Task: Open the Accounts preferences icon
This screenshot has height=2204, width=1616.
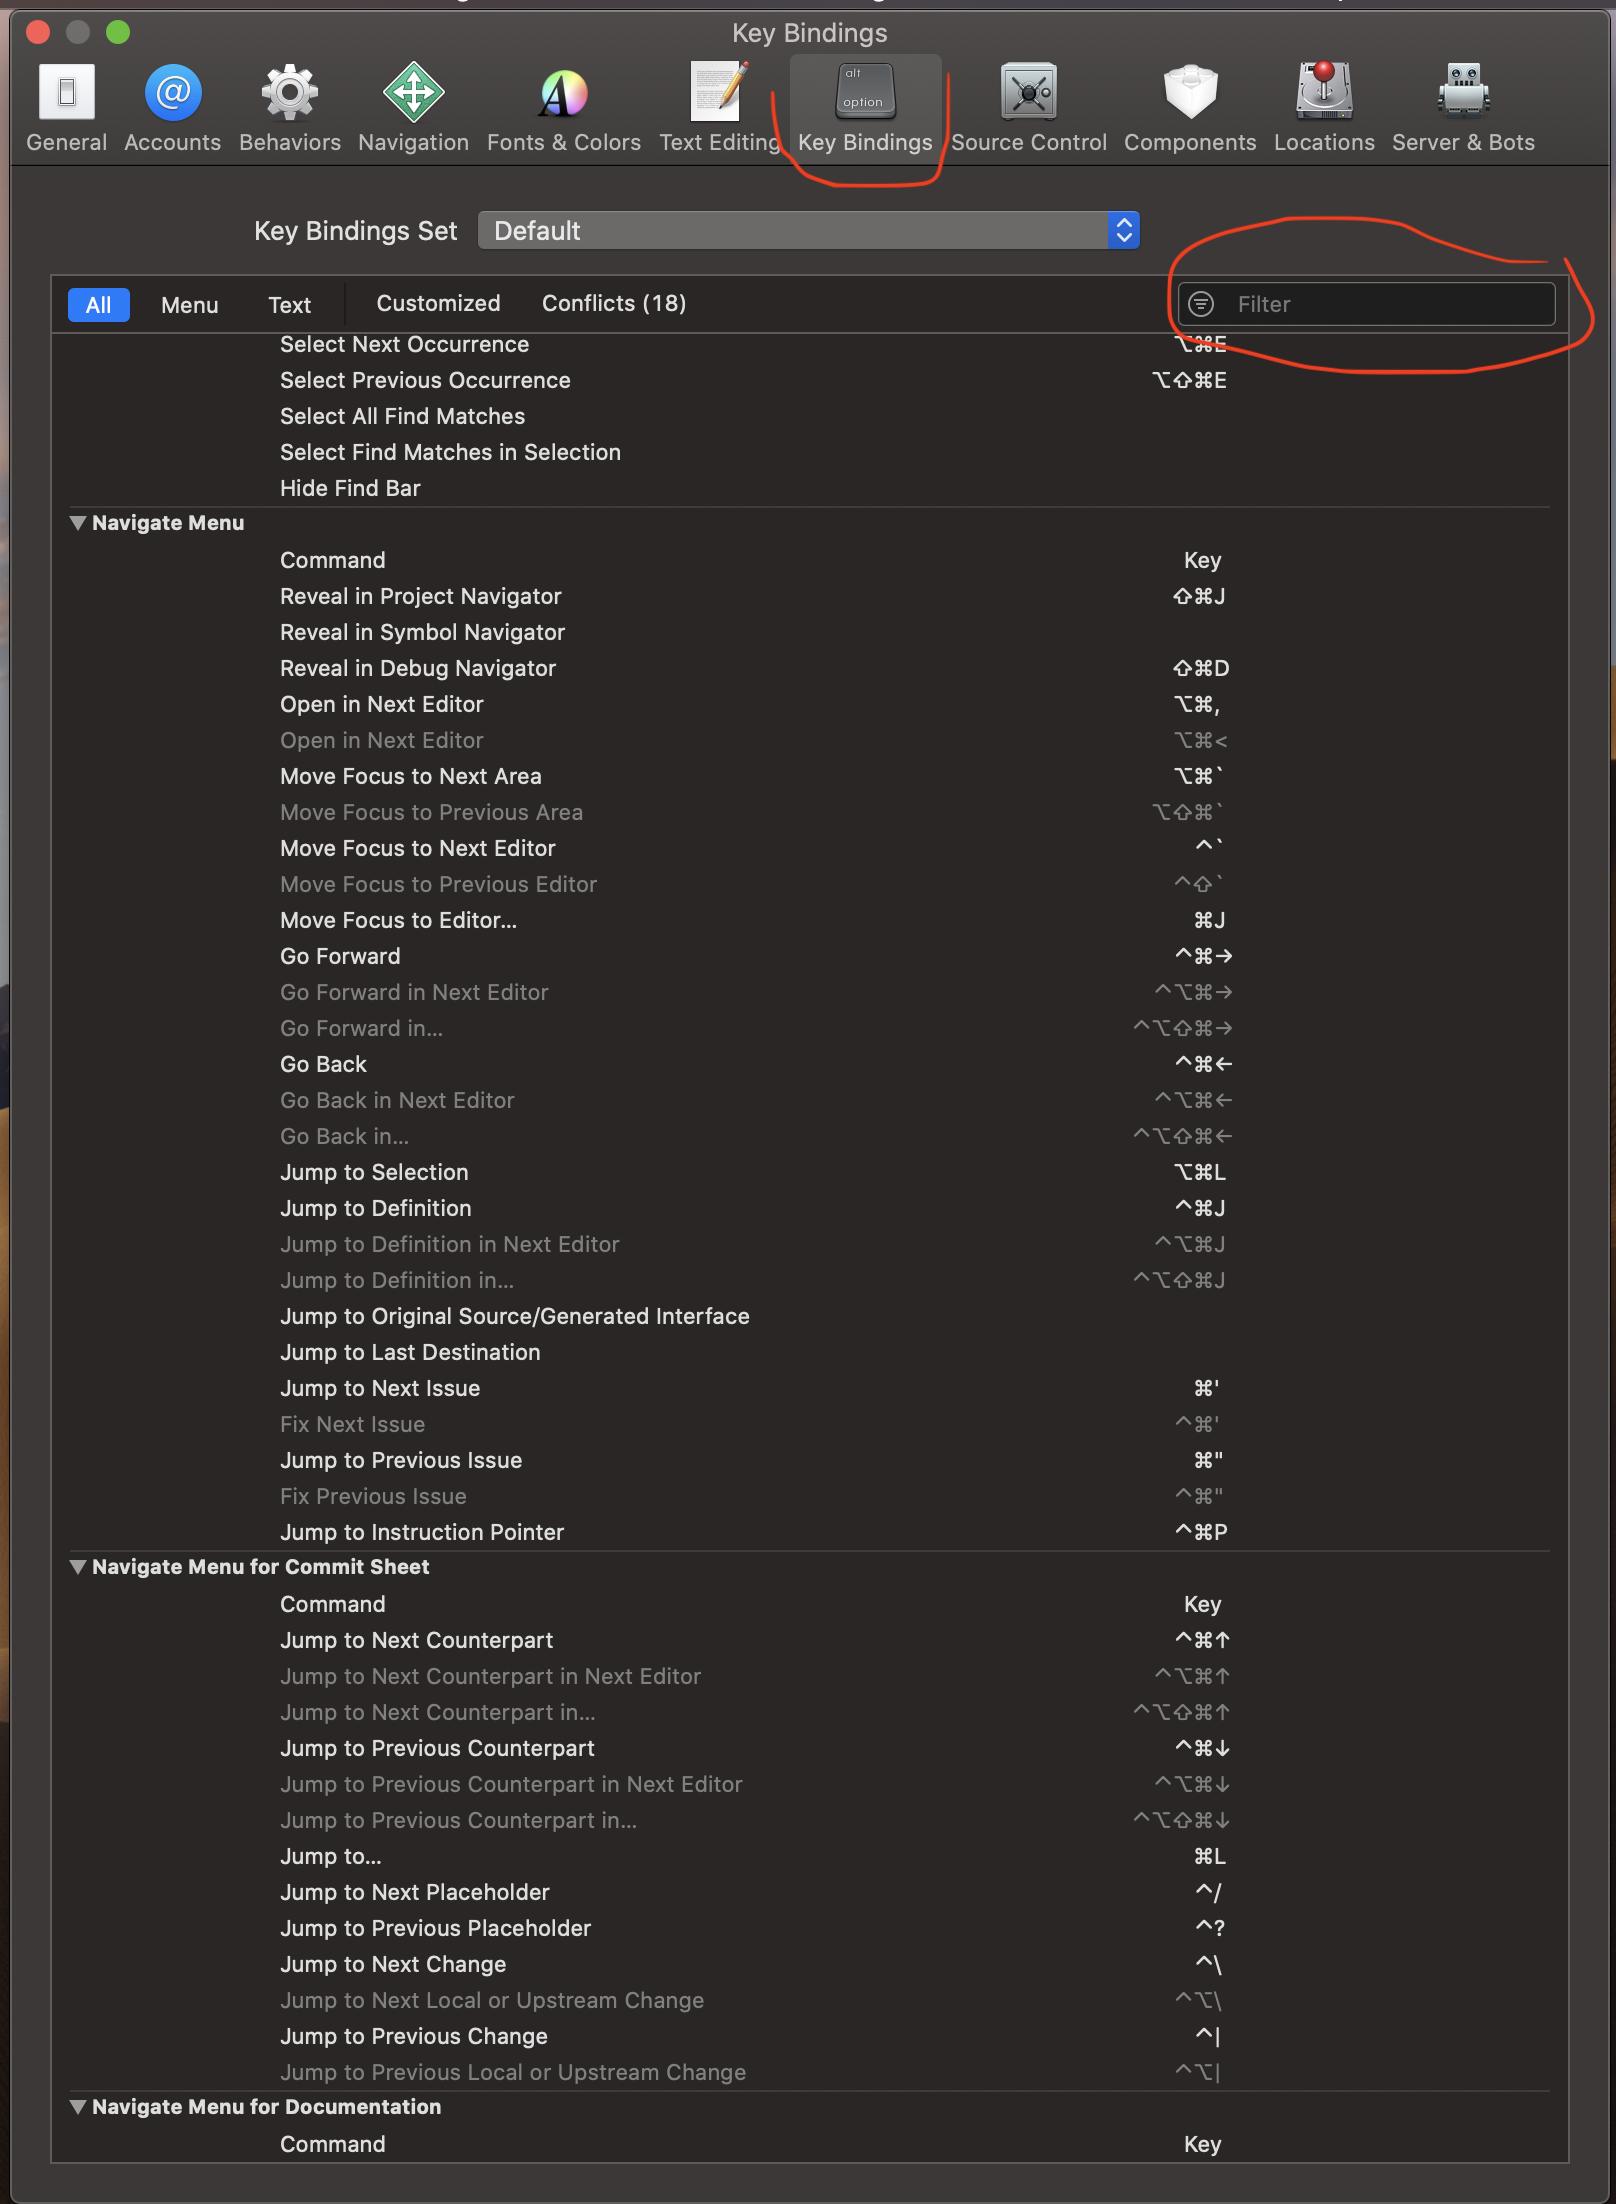Action: pyautogui.click(x=172, y=93)
